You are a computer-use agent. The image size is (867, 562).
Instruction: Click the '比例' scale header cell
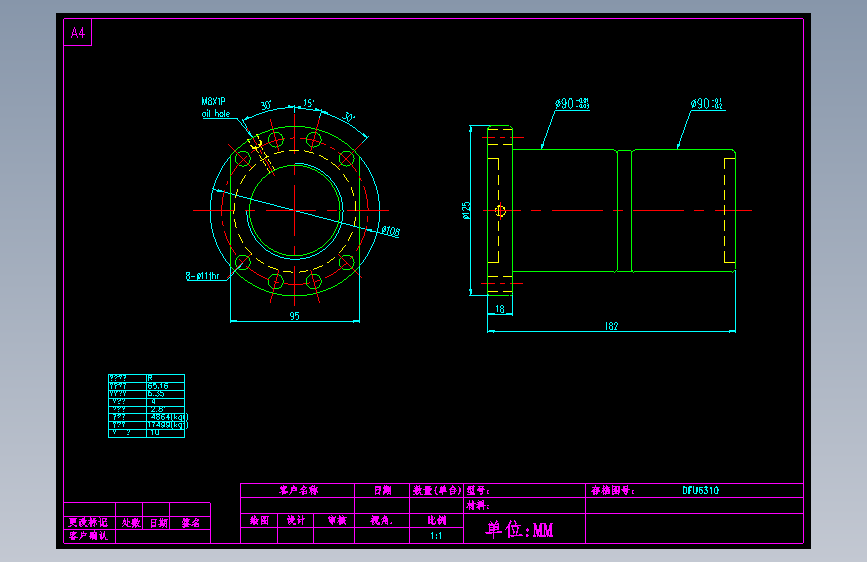coord(436,521)
